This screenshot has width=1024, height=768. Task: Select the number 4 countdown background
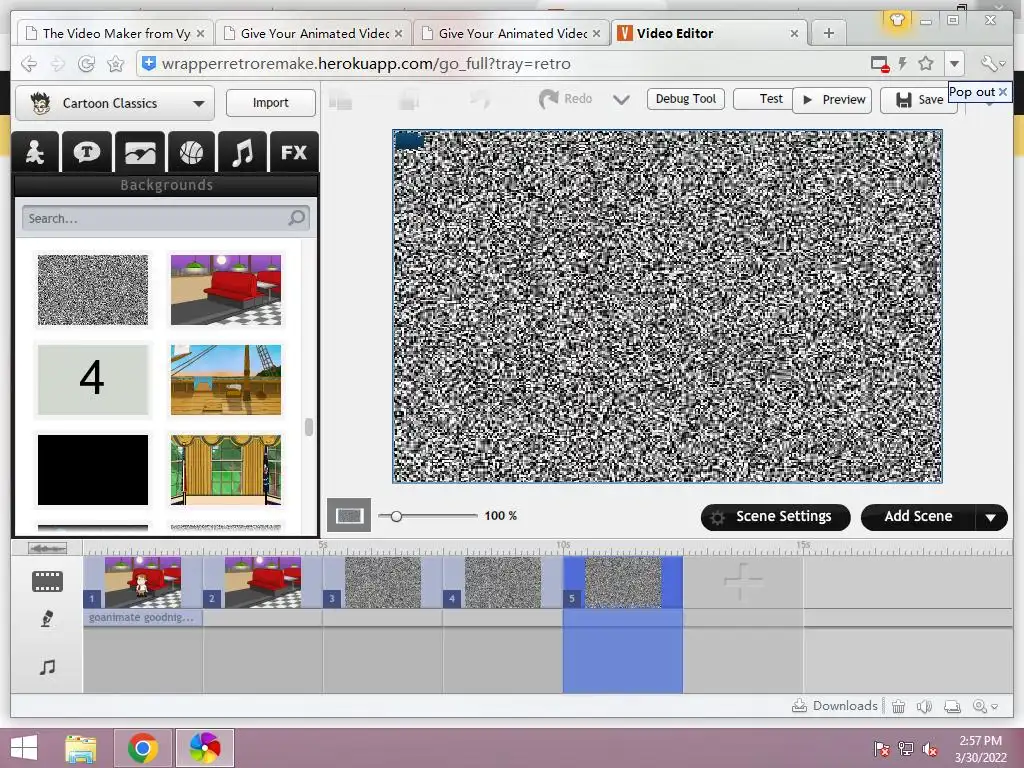click(x=93, y=380)
